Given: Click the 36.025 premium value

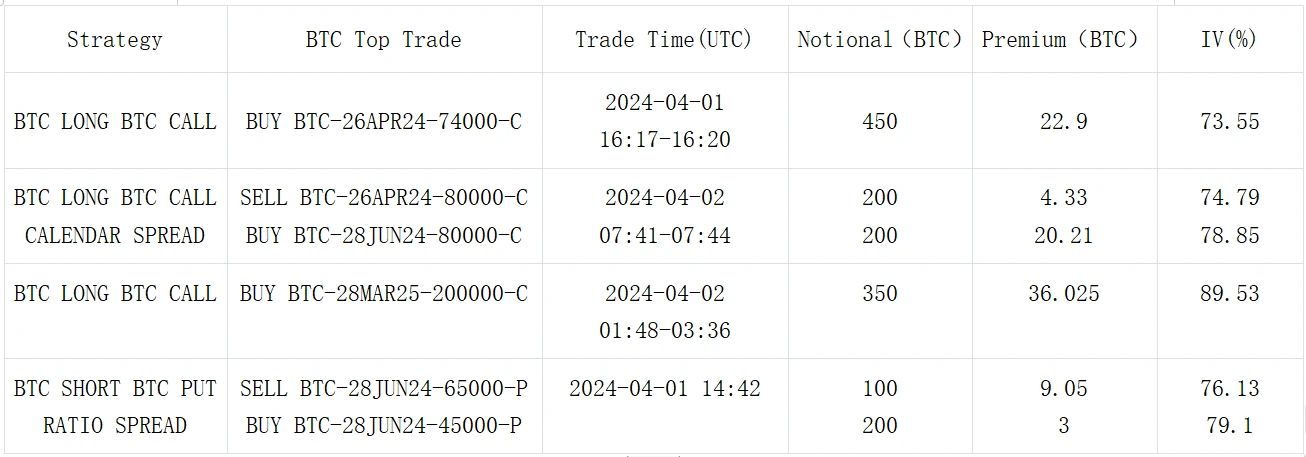Looking at the screenshot, I should point(1063,294).
